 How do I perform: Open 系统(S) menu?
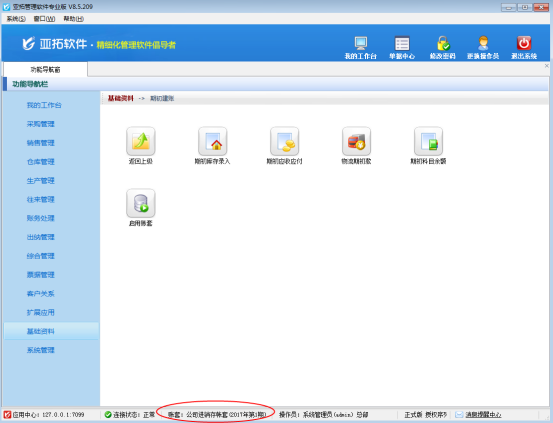[x=16, y=19]
